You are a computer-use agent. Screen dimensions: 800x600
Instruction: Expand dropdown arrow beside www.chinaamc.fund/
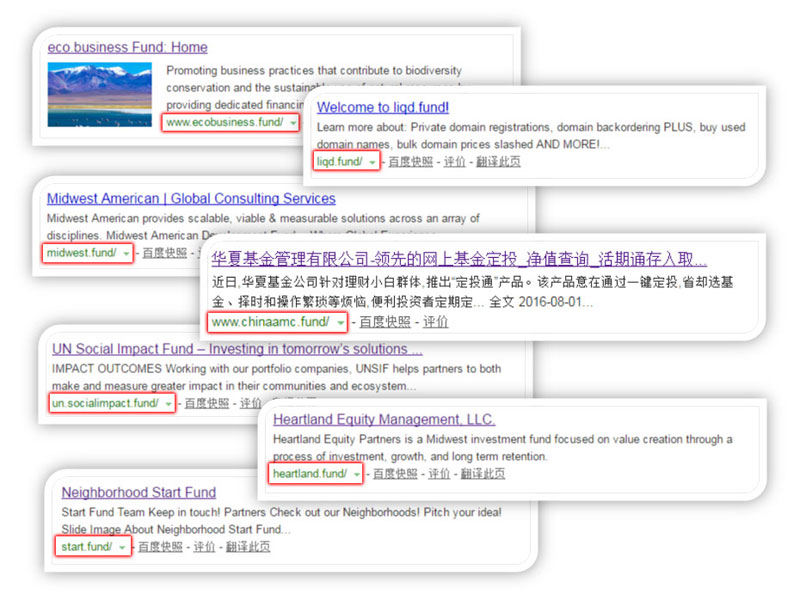click(x=340, y=322)
